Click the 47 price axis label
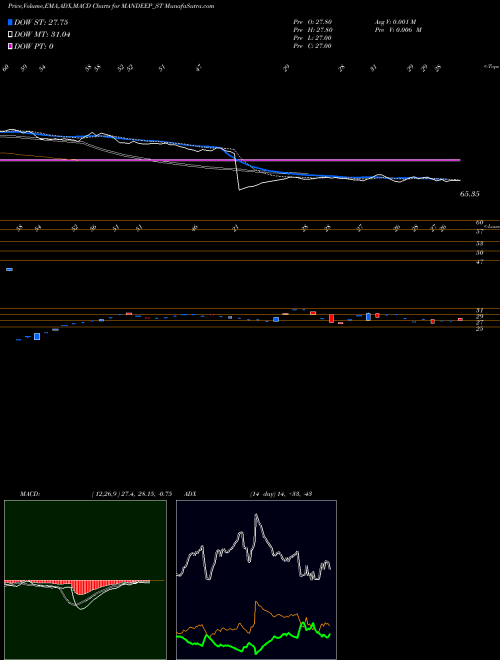Image resolution: width=500 pixels, height=660 pixels. (x=479, y=262)
